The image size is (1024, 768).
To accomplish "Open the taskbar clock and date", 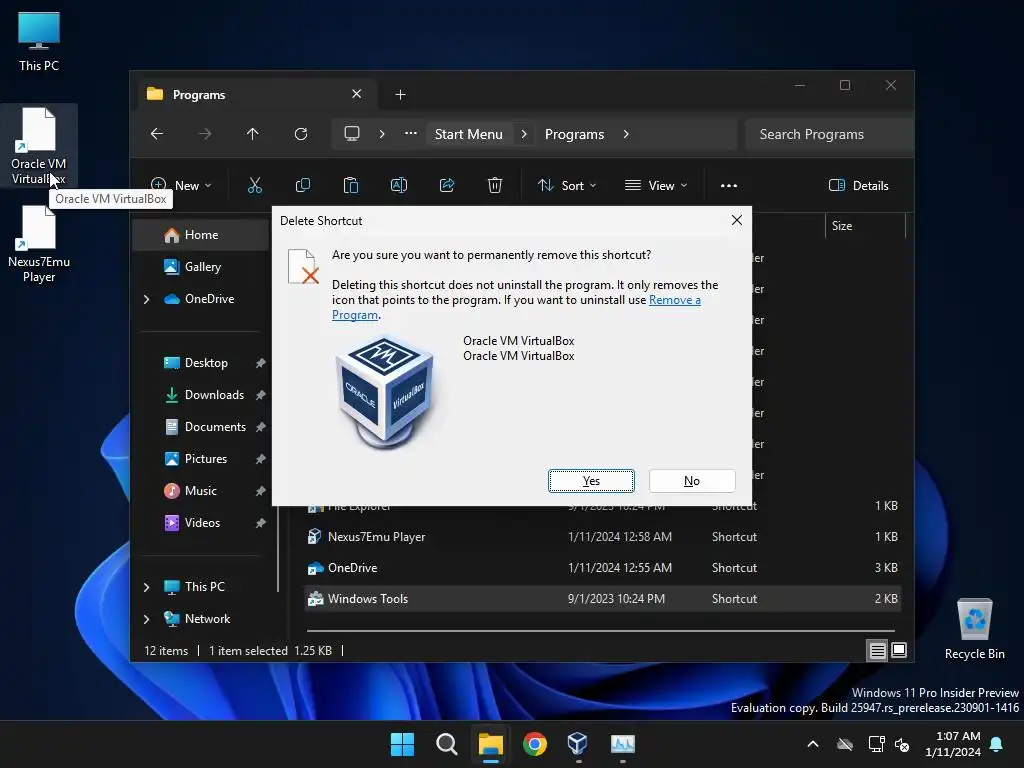I will (x=953, y=744).
